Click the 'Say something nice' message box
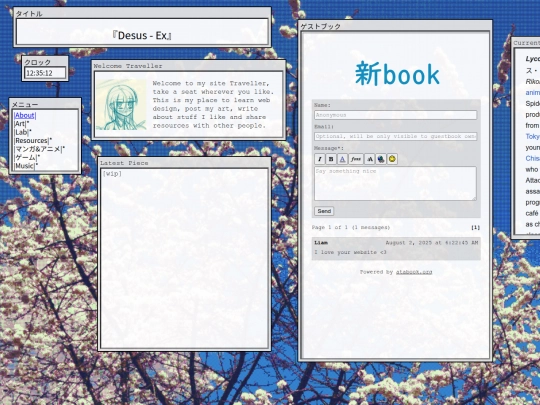This screenshot has width=540, height=405. (x=395, y=184)
